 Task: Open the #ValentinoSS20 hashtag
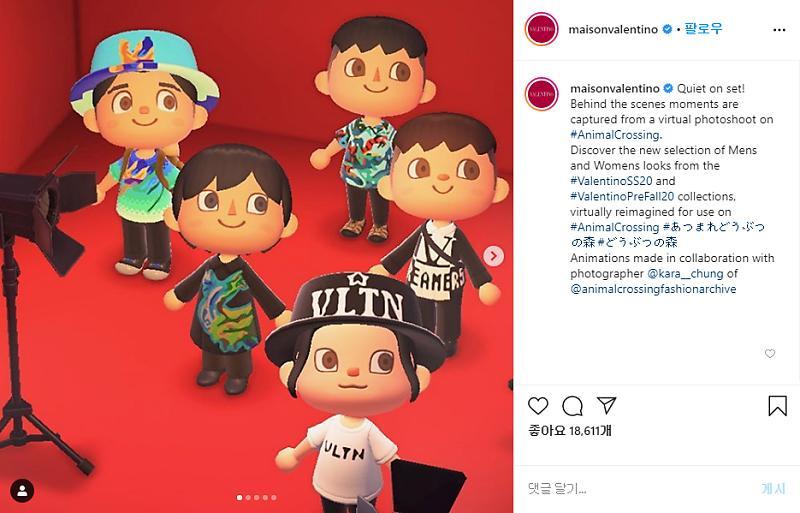611,181
